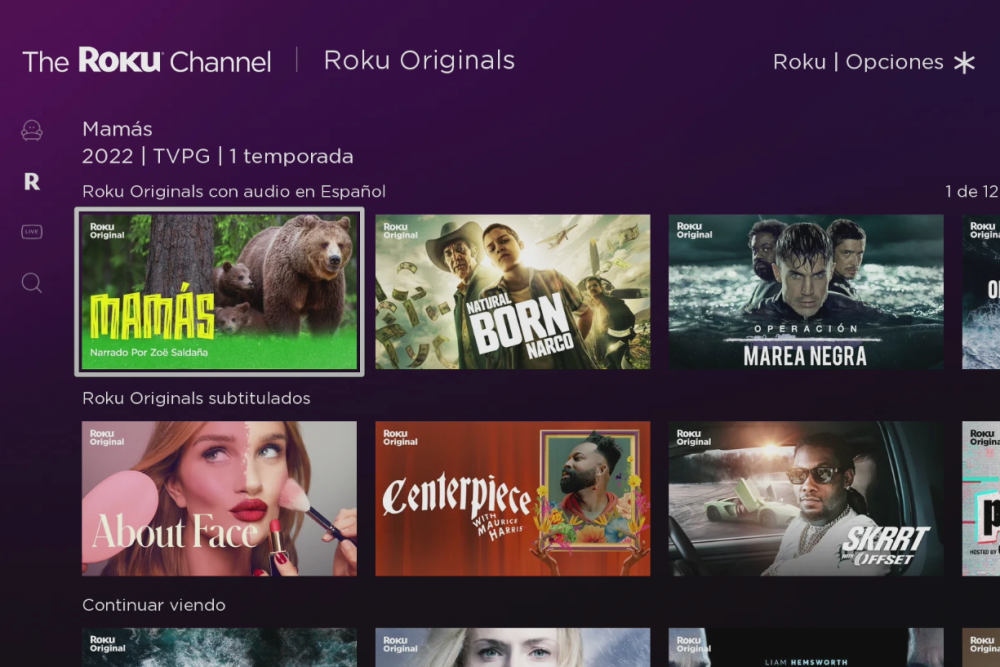Open the search magnifier icon
Image resolution: width=1000 pixels, height=667 pixels.
pos(32,282)
